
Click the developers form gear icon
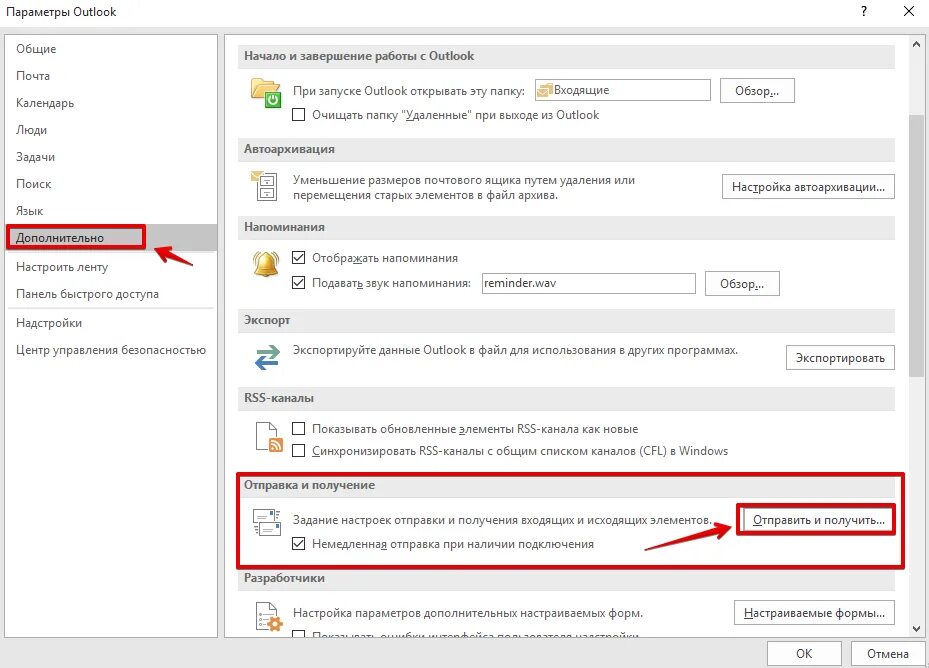[x=269, y=616]
